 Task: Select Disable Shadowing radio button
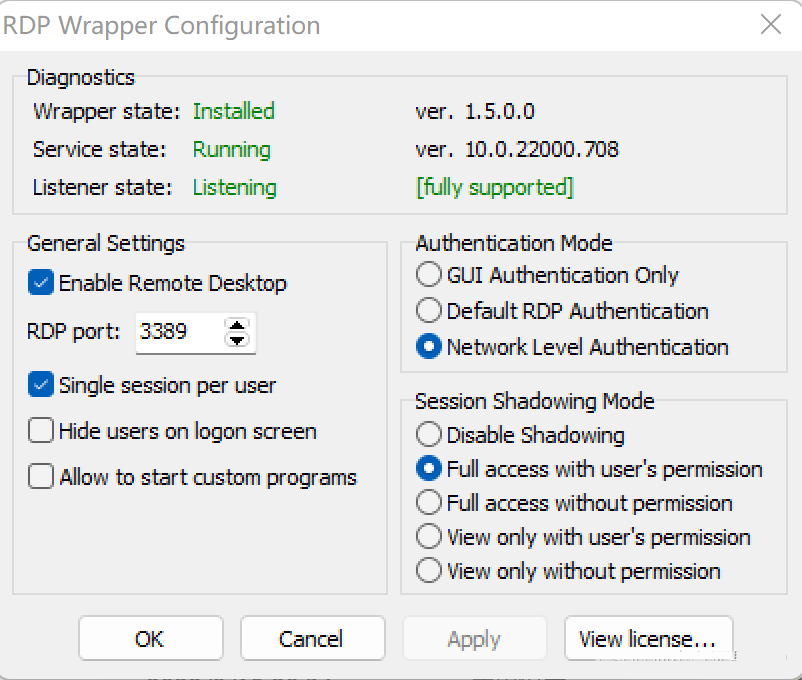click(x=429, y=435)
